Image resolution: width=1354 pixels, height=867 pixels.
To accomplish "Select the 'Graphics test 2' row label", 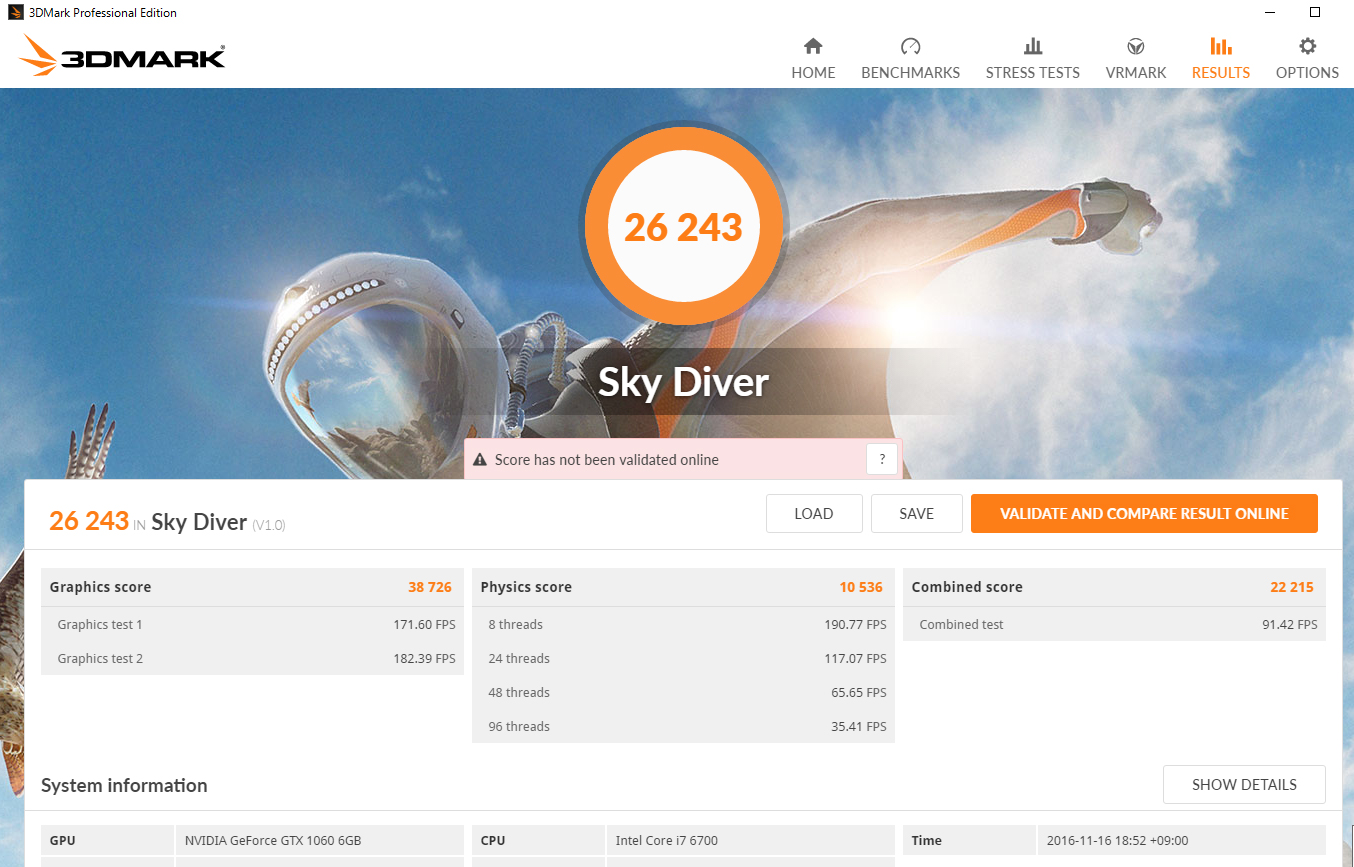I will point(100,659).
